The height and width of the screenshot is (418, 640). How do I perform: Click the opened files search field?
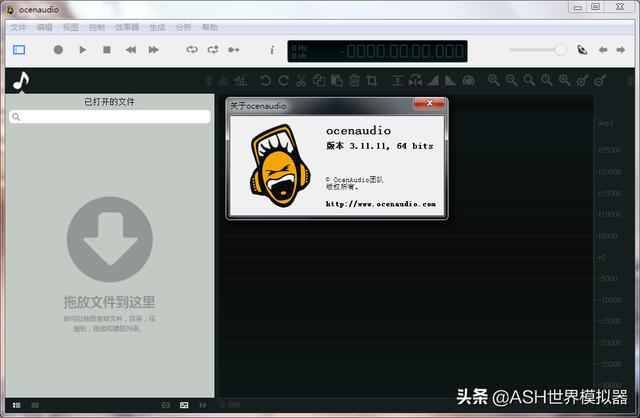click(110, 117)
